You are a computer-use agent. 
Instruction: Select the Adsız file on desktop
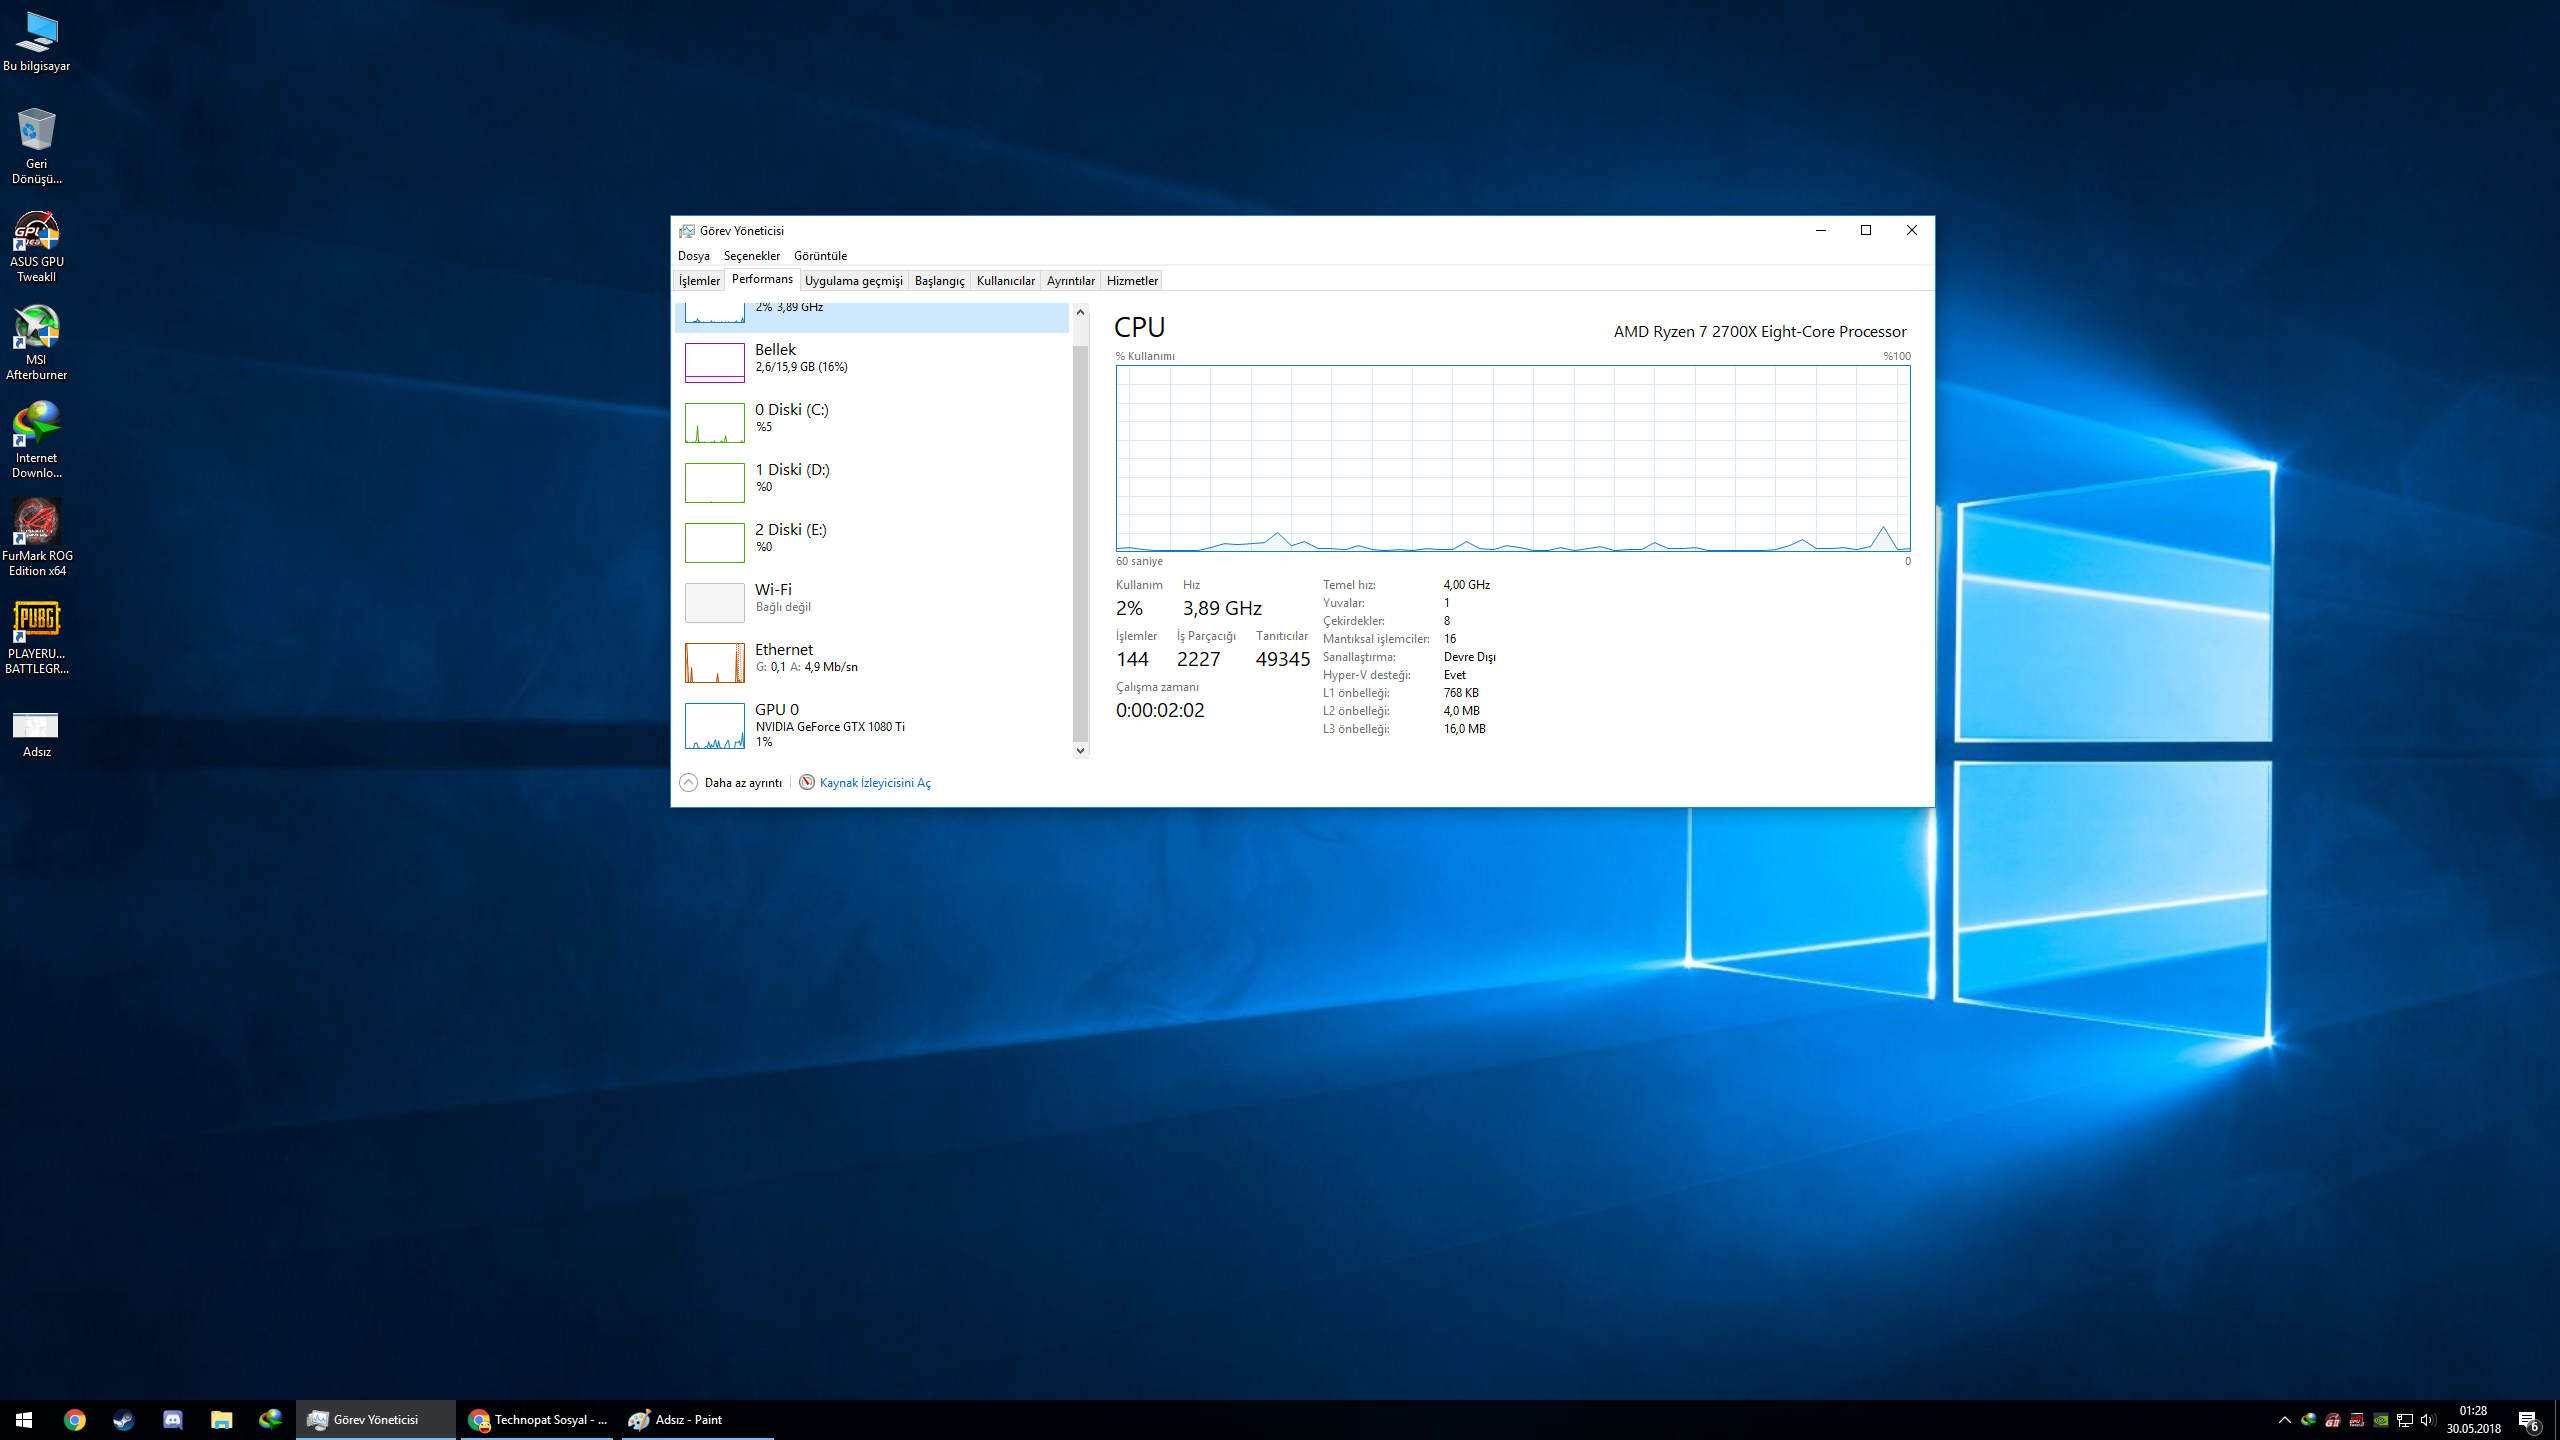point(37,733)
